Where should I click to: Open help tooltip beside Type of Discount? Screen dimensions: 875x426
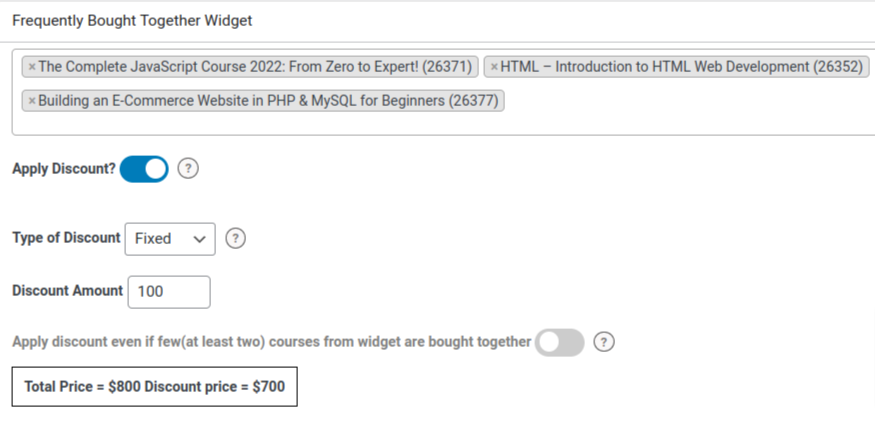coord(235,238)
